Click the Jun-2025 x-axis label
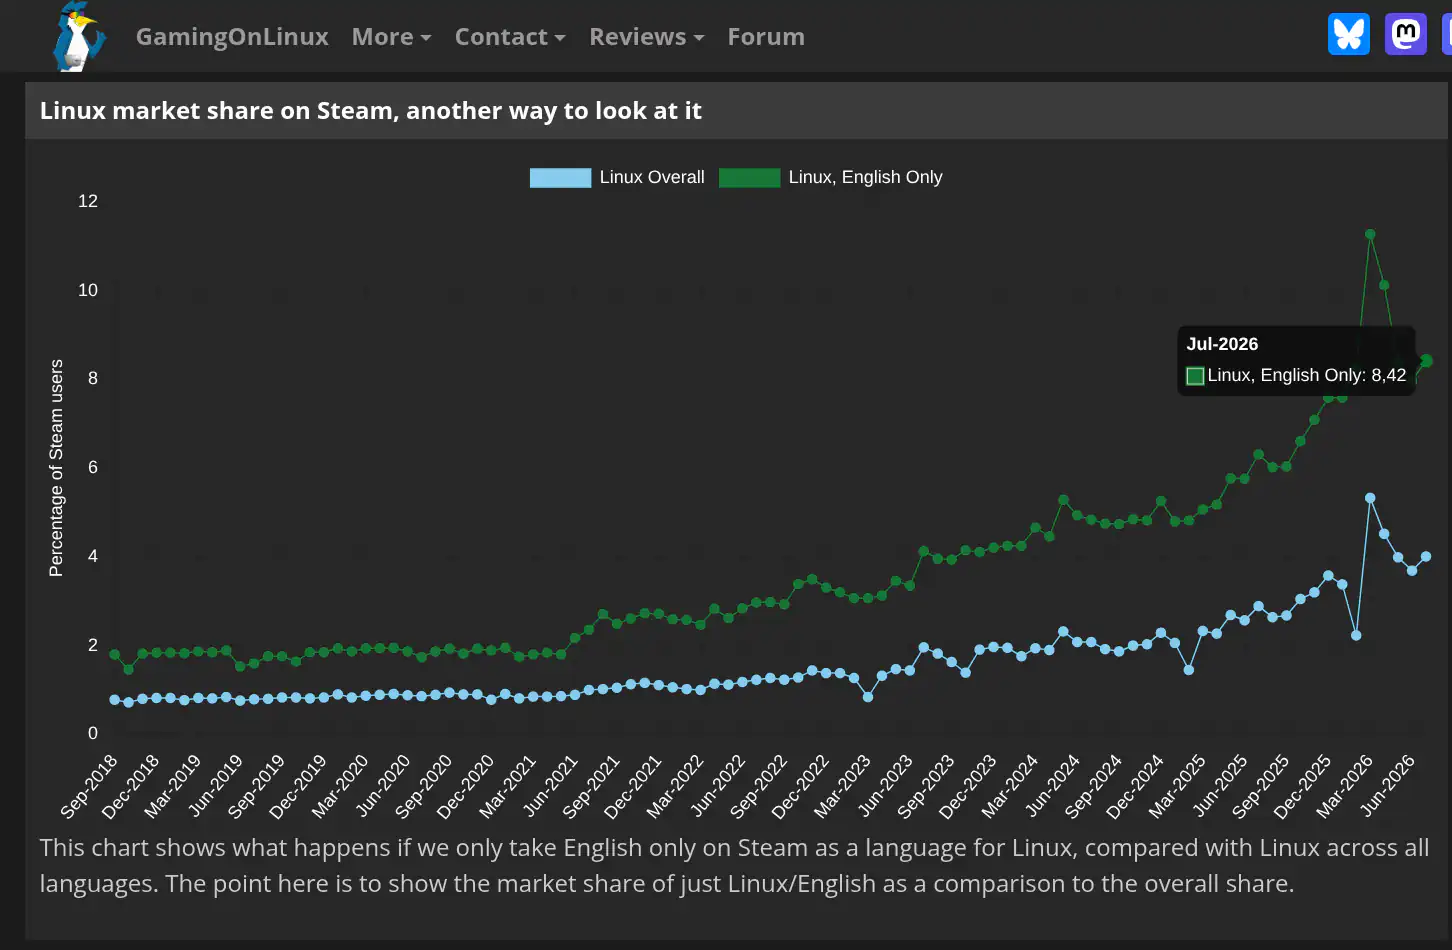Viewport: 1452px width, 950px height. point(1219,786)
